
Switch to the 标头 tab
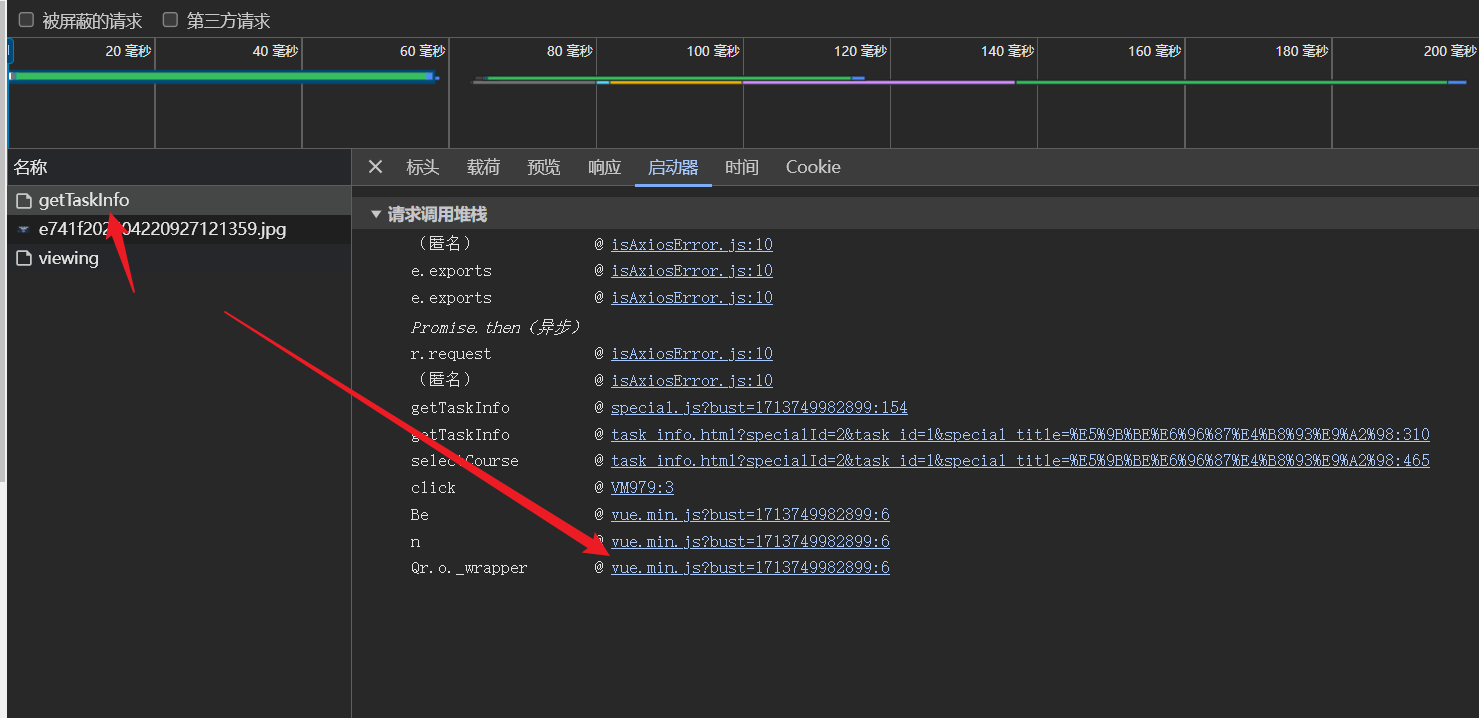click(x=422, y=167)
